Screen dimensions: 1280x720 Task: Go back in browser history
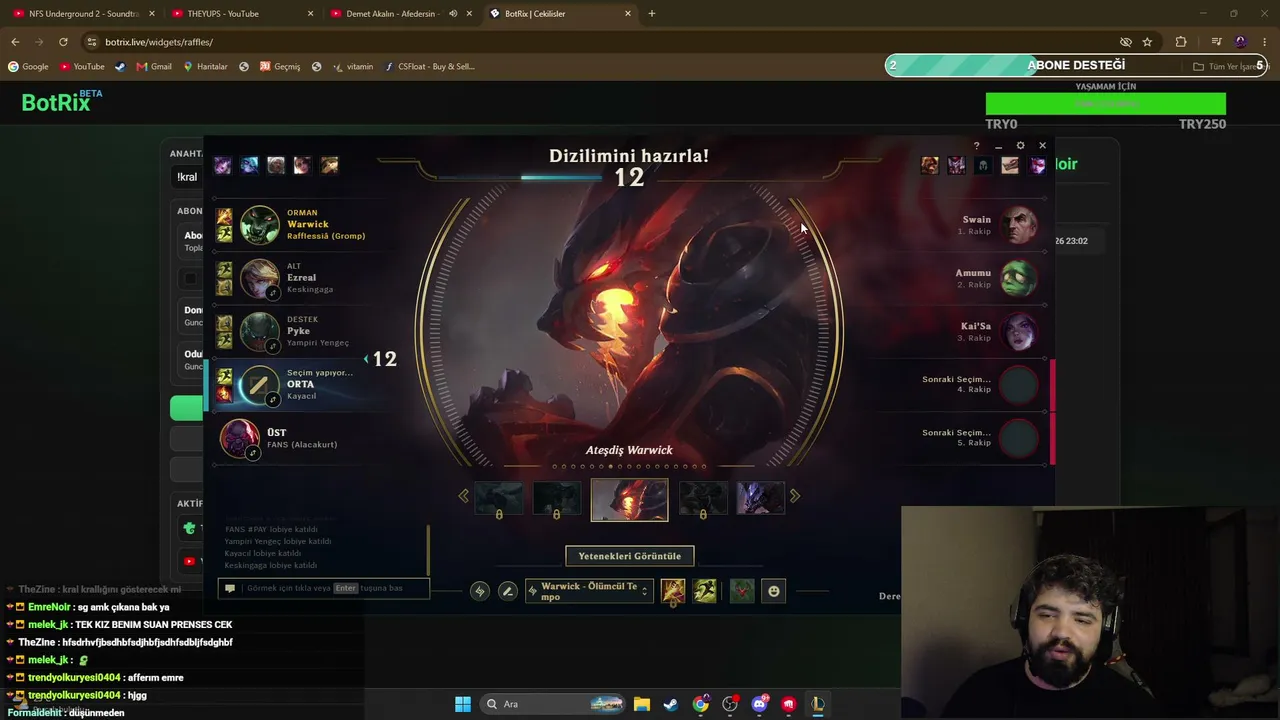pyautogui.click(x=15, y=42)
